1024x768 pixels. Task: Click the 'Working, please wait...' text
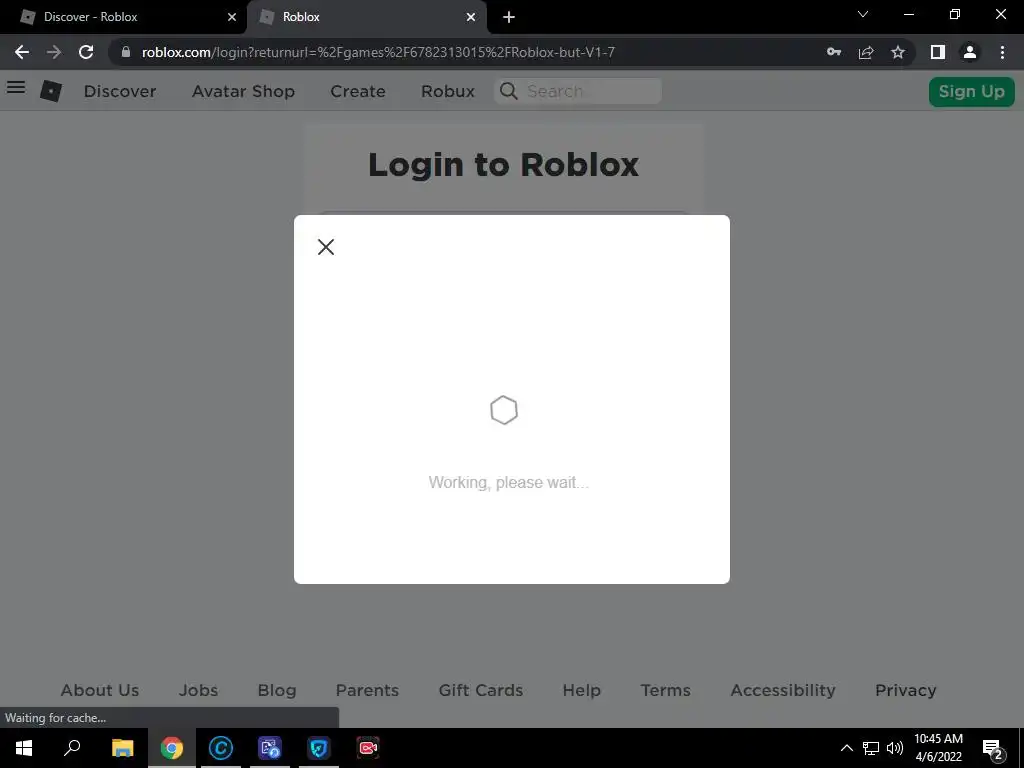(509, 483)
